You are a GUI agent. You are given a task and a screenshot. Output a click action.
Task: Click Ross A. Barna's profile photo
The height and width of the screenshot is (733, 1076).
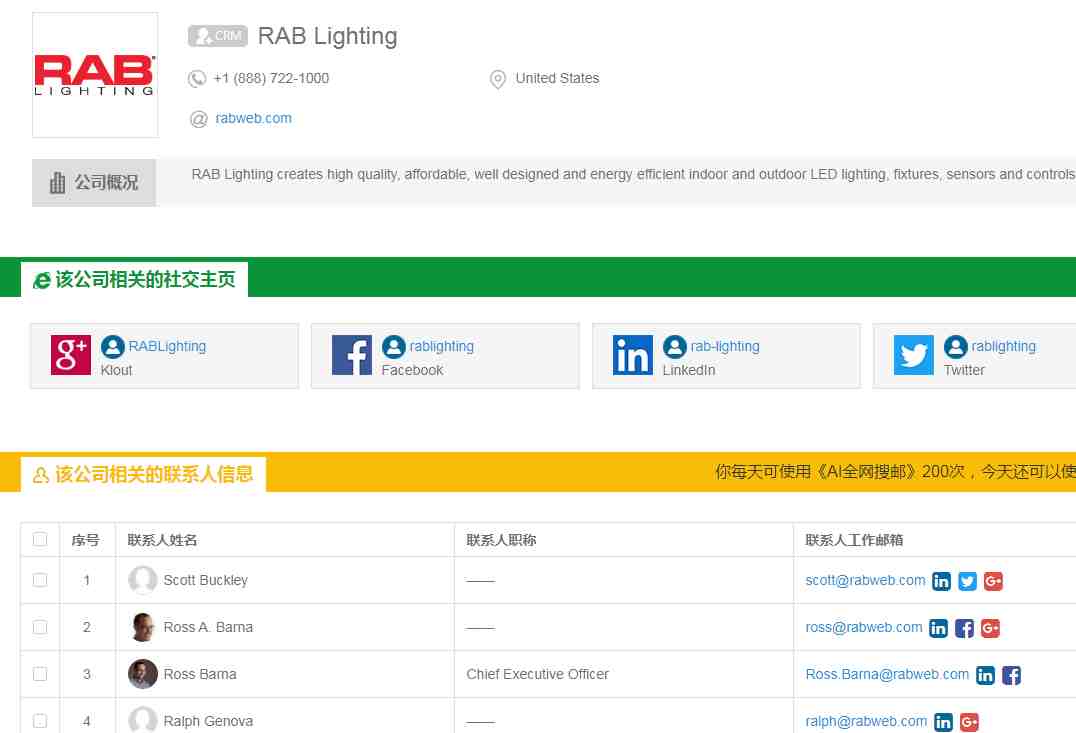point(143,627)
